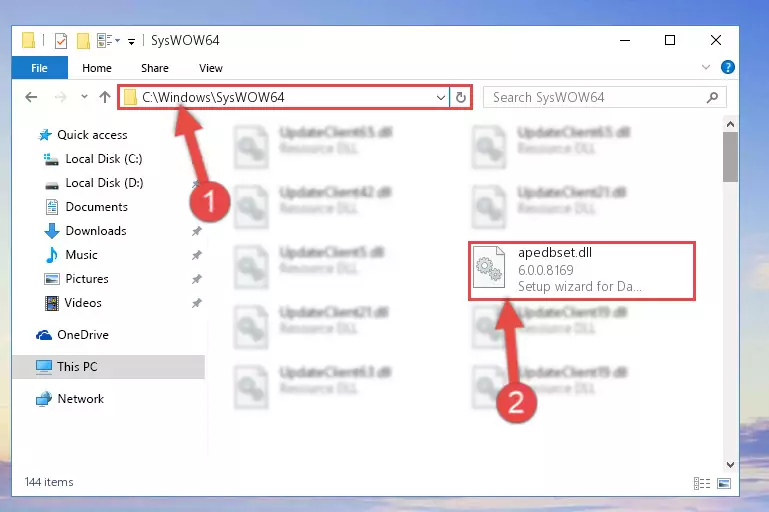Image resolution: width=769 pixels, height=512 pixels.
Task: Click the folder icon in the title bar
Action: [x=28, y=40]
